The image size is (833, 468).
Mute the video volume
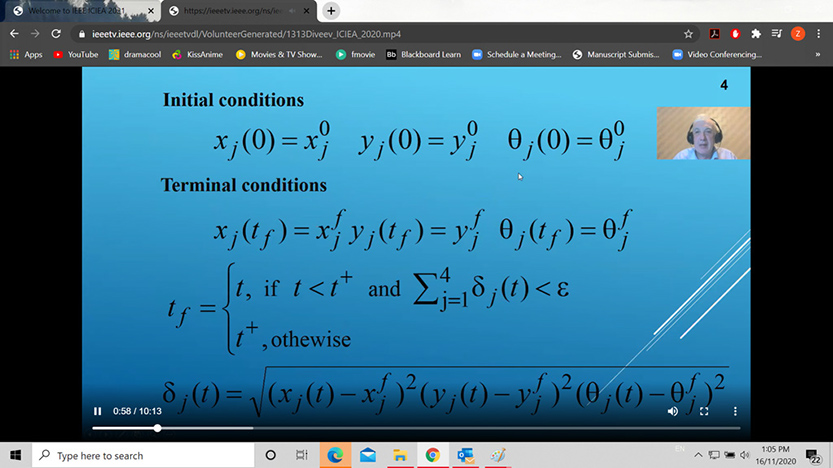click(673, 411)
